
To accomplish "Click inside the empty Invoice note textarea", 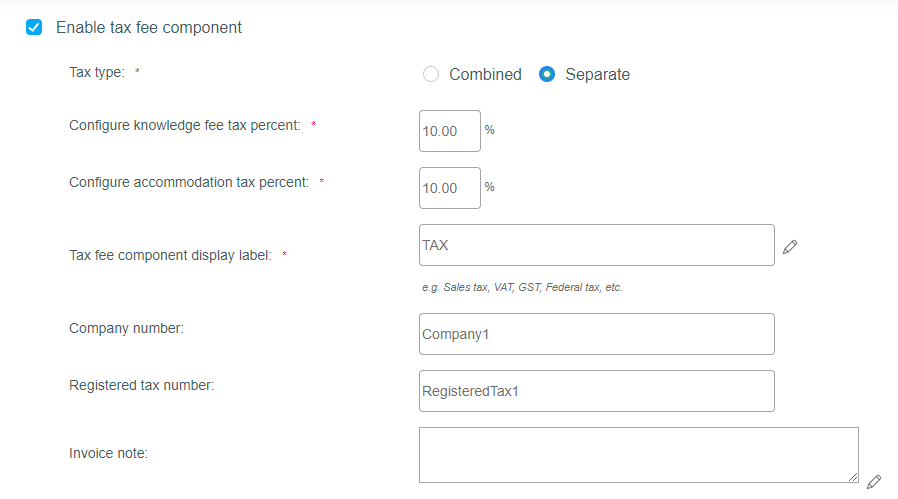I will coord(639,455).
